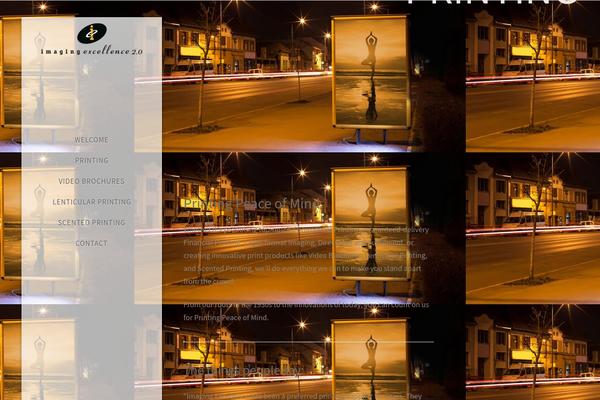Viewport: 600px width, 400px height.
Task: Click the 'Printing Peace of Mind' heading
Action: [x=252, y=204]
